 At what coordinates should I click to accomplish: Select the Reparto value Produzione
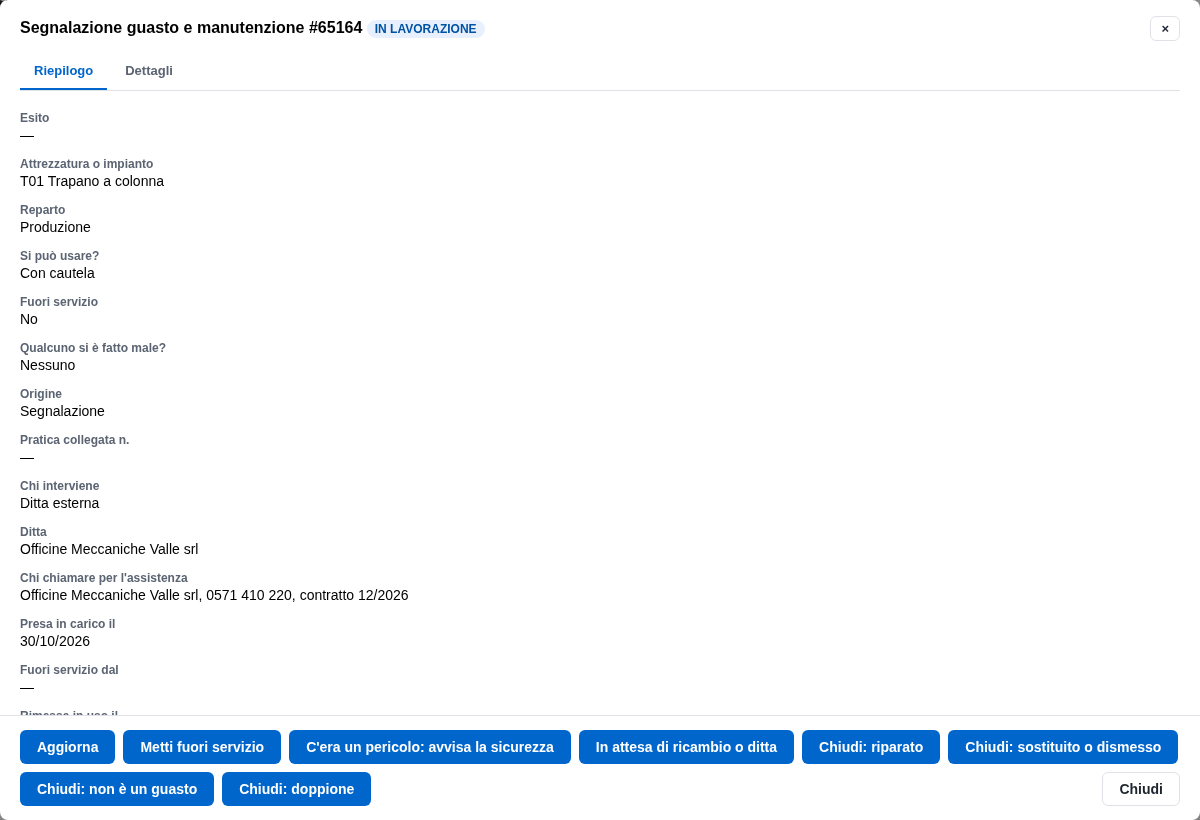point(55,227)
